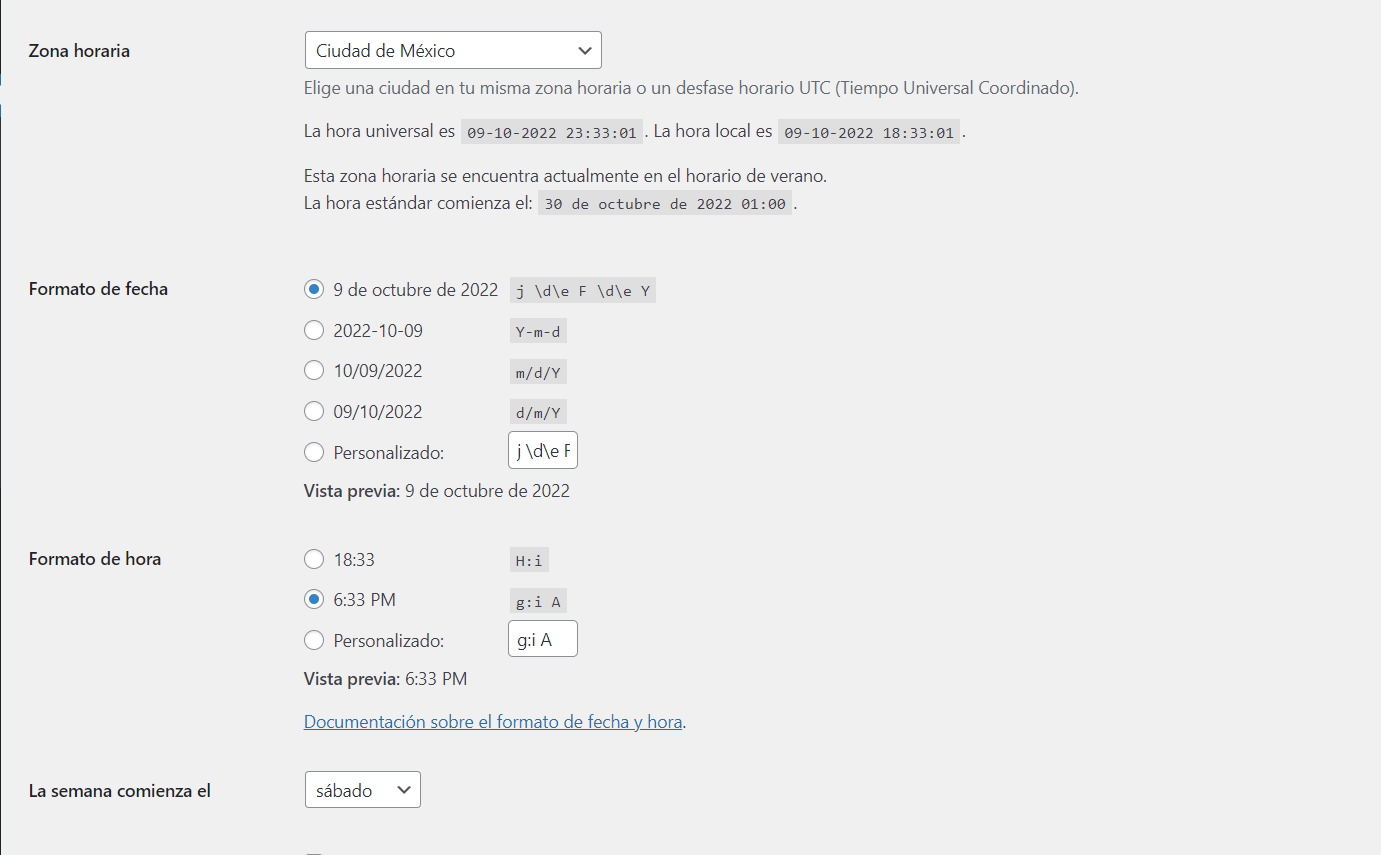Viewport: 1381px width, 855px height.
Task: Select the 6:33 PM time format radio
Action: (x=314, y=599)
